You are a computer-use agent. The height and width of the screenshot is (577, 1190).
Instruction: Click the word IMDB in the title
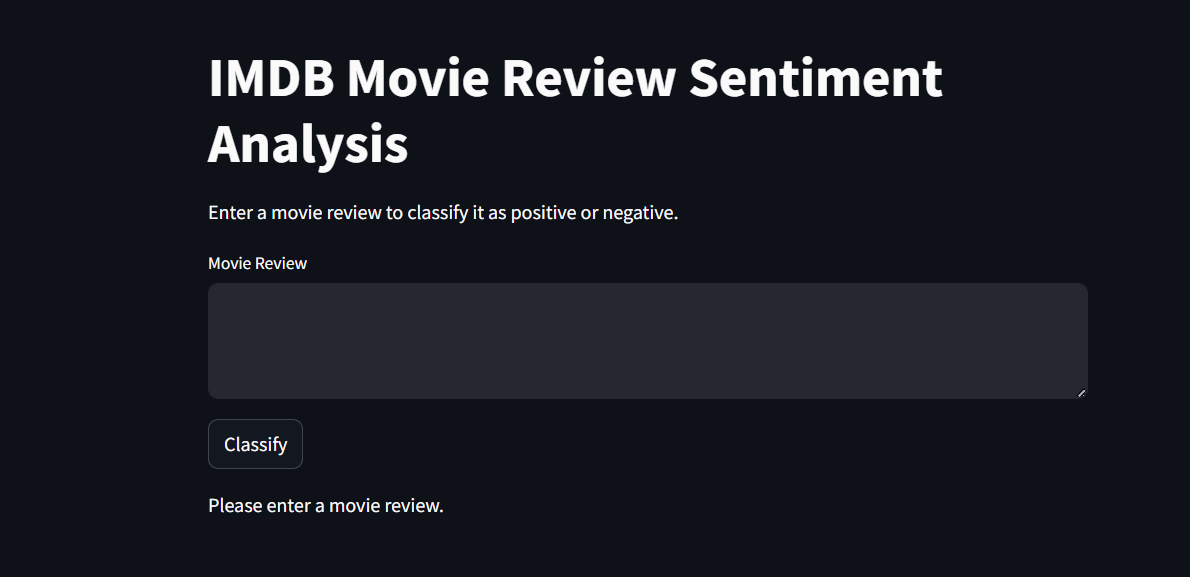270,78
